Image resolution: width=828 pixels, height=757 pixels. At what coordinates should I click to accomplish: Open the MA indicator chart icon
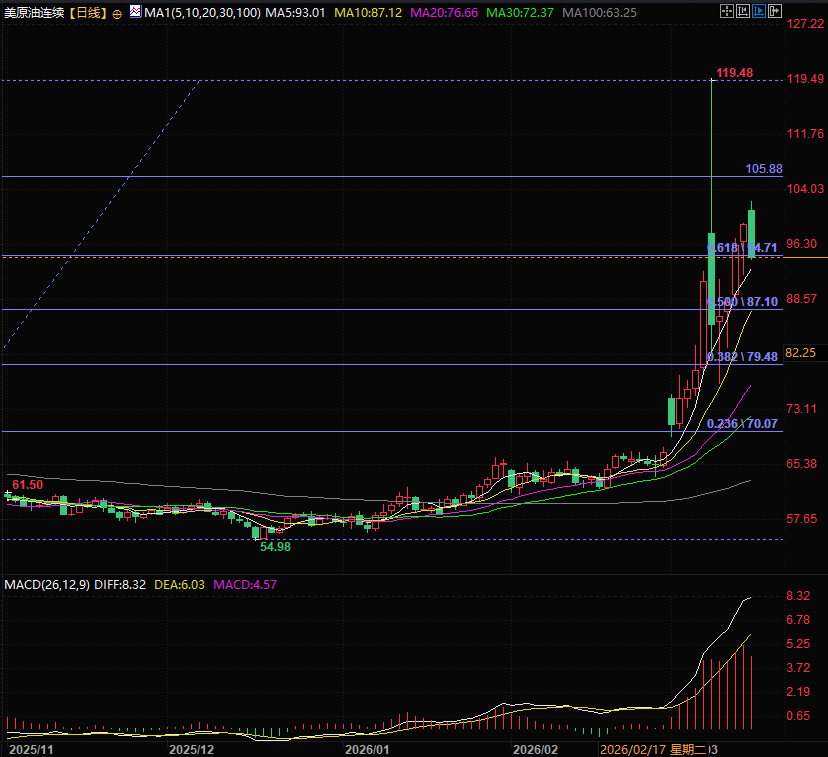(x=135, y=11)
